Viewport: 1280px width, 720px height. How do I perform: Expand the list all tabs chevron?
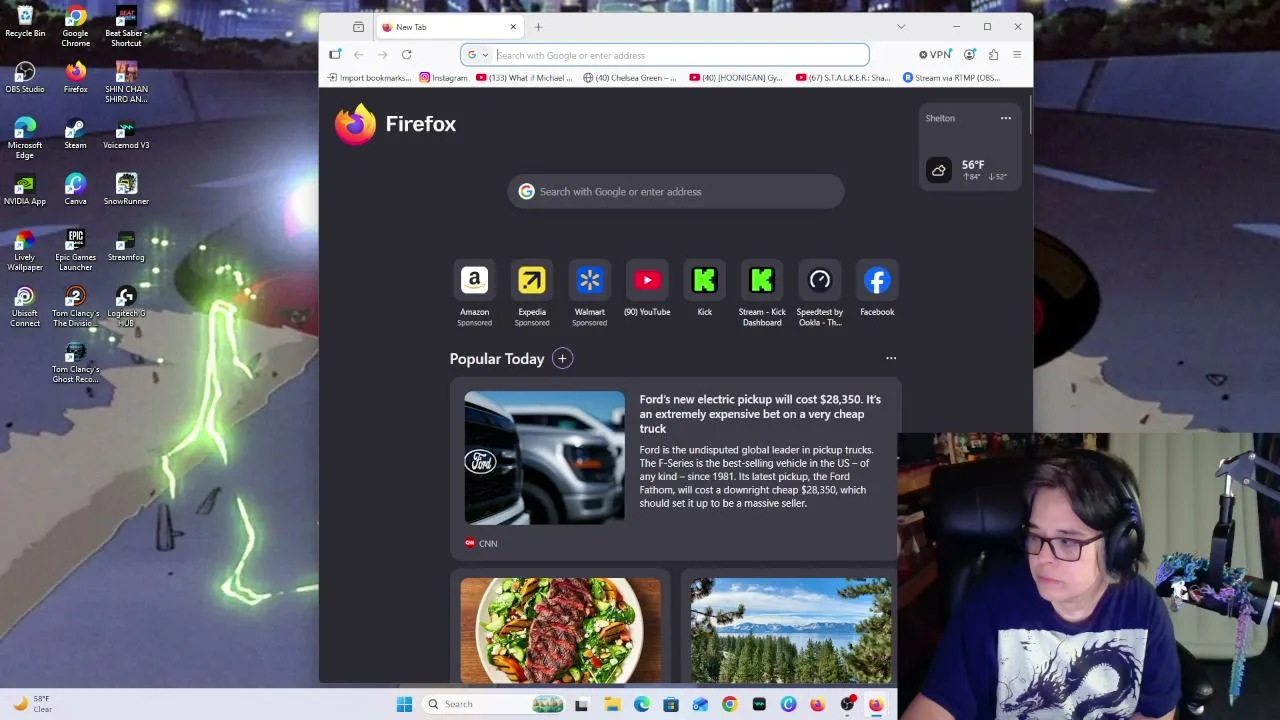pyautogui.click(x=901, y=27)
